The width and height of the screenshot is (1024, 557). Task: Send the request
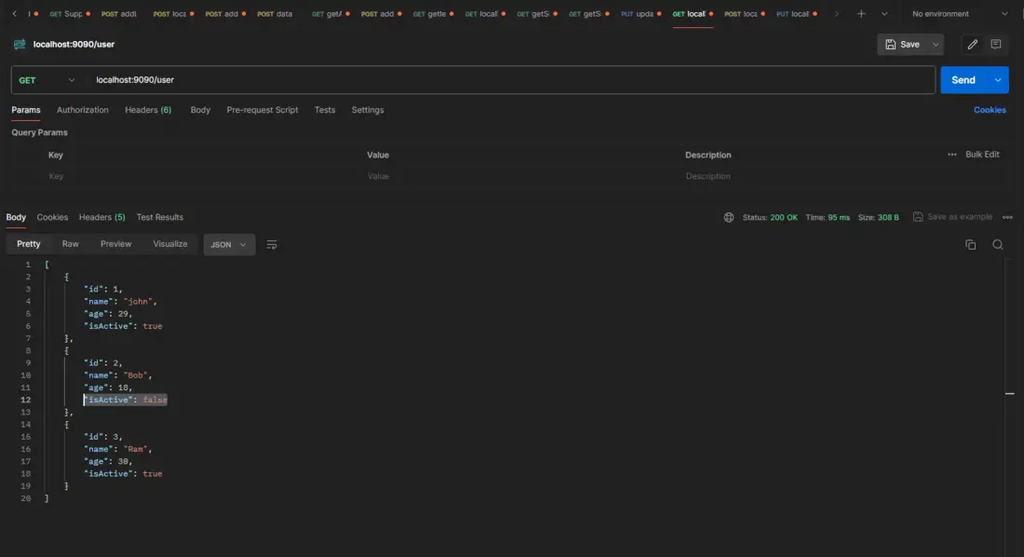point(963,80)
